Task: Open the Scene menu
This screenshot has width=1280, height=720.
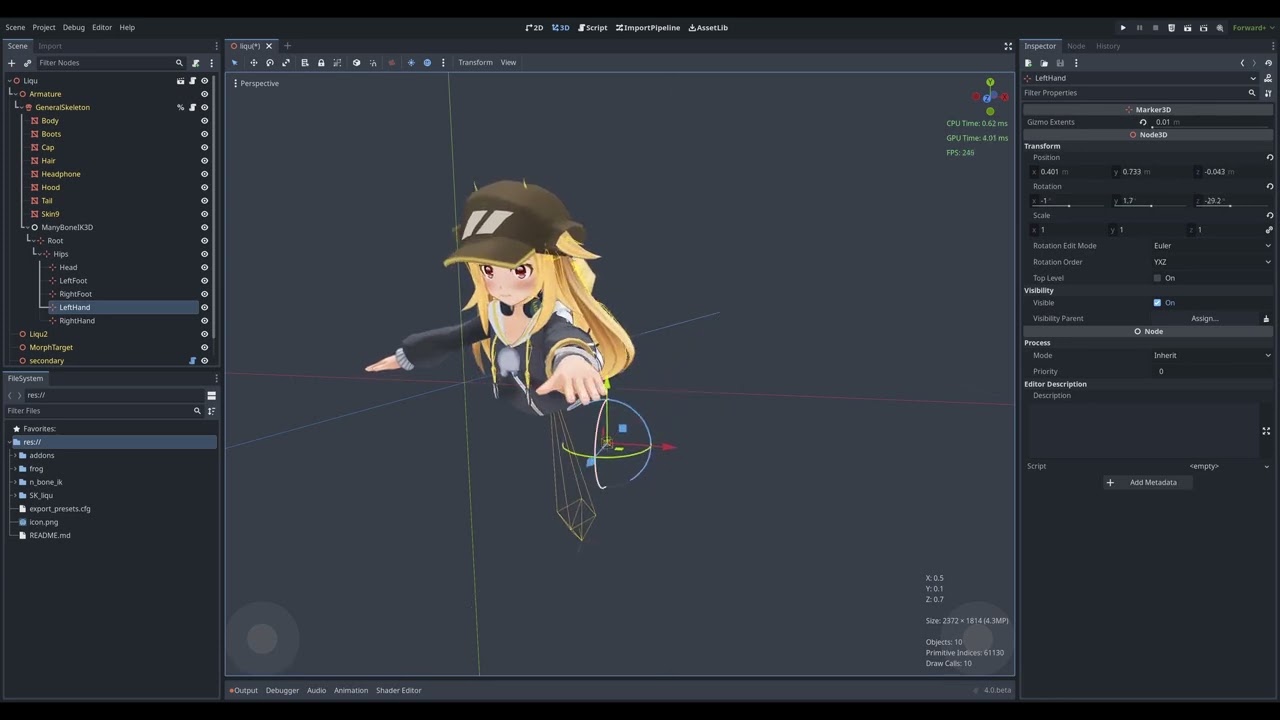Action: pyautogui.click(x=15, y=27)
